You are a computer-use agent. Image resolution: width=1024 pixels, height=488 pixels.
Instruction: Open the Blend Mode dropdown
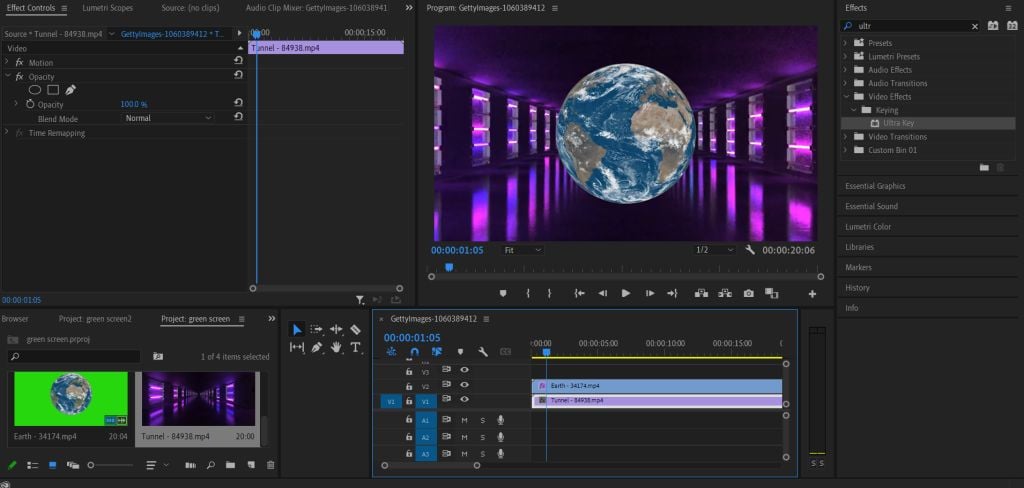[167, 118]
